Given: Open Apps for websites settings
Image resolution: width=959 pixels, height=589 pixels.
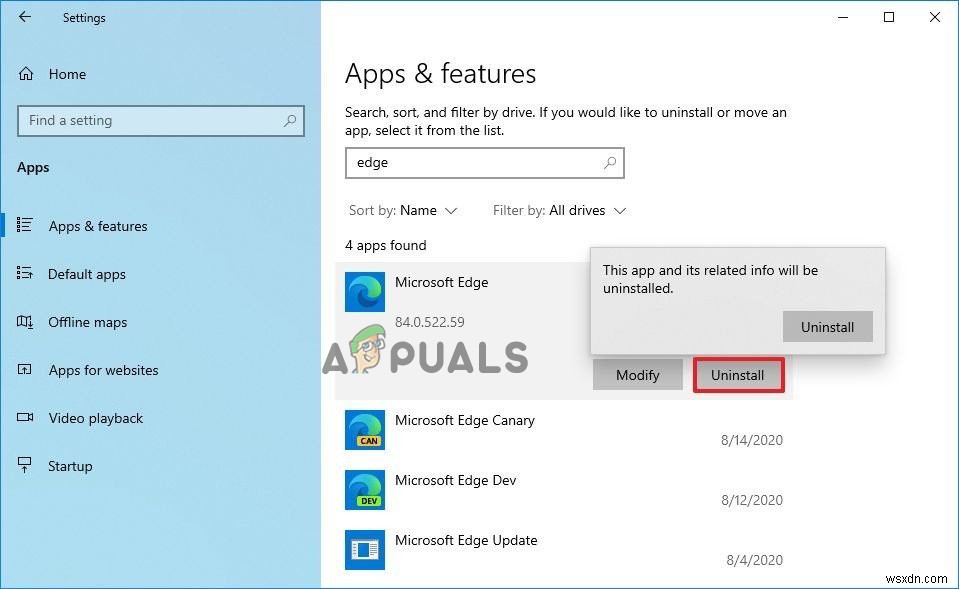Looking at the screenshot, I should click(104, 370).
